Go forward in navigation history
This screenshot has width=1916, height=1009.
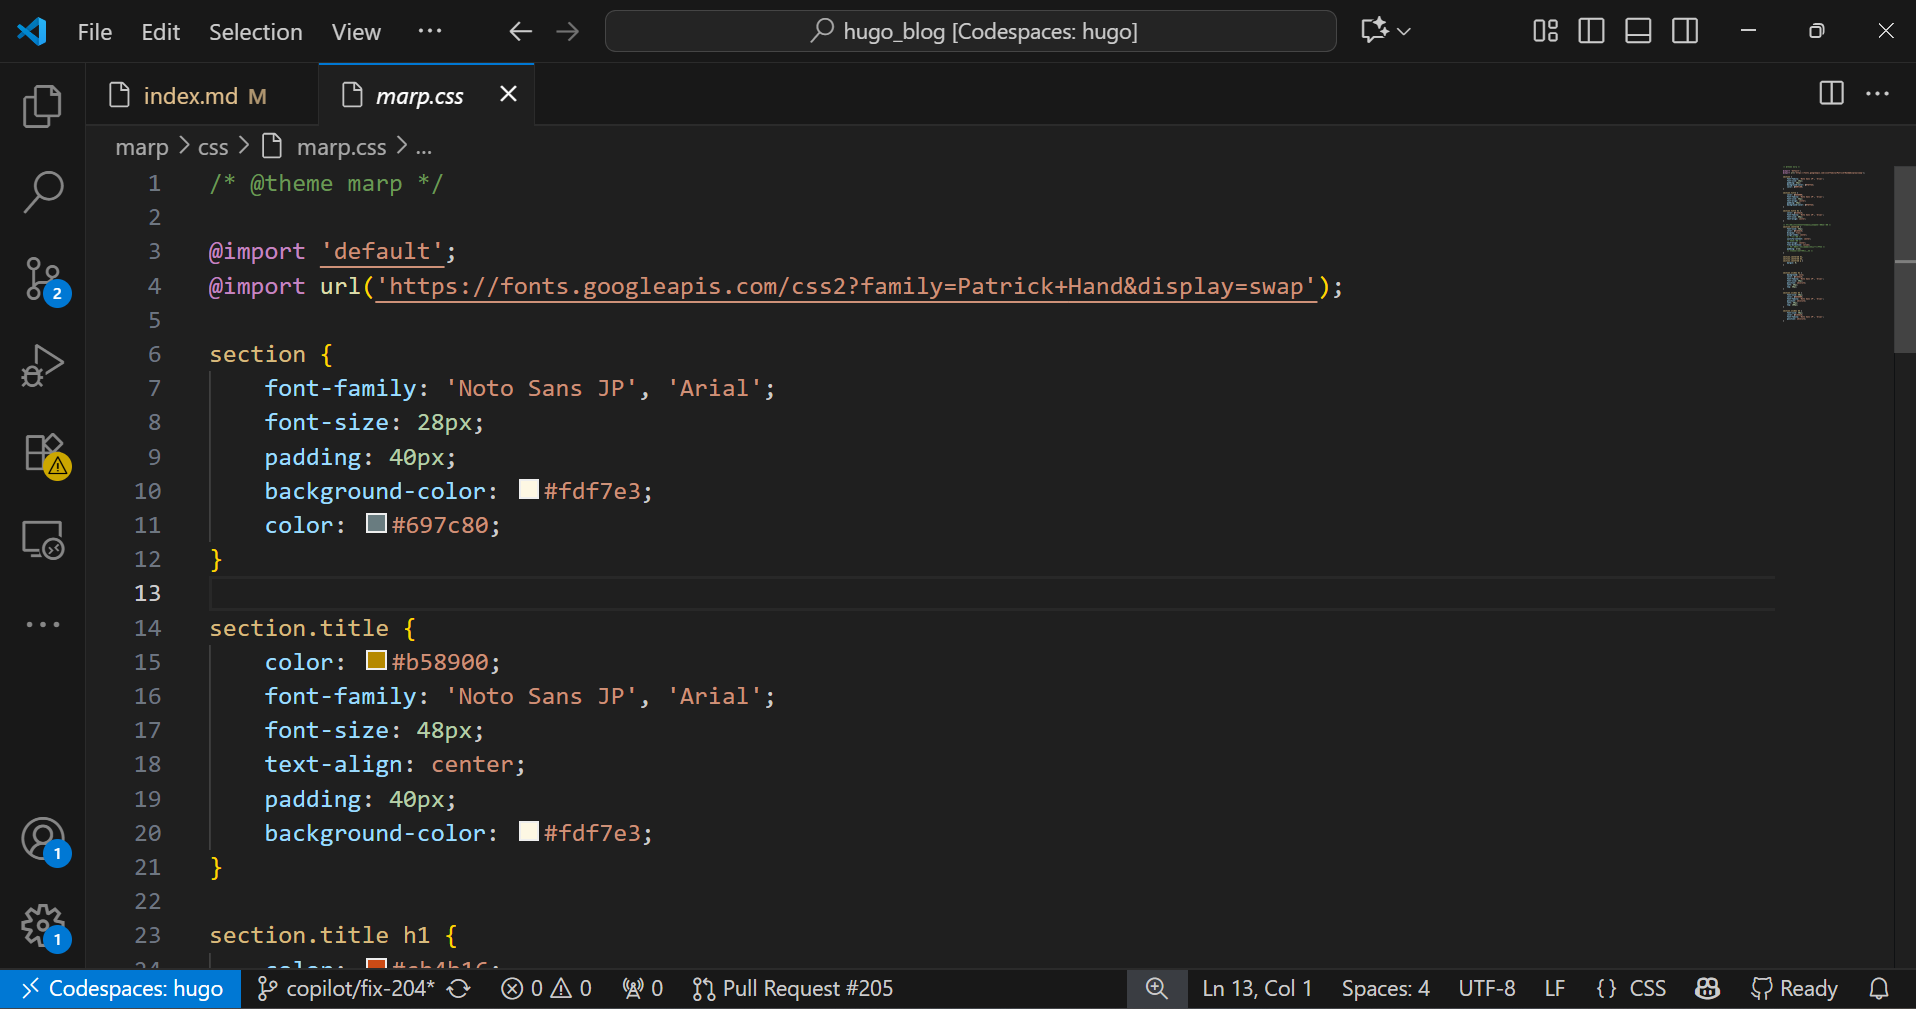point(568,32)
